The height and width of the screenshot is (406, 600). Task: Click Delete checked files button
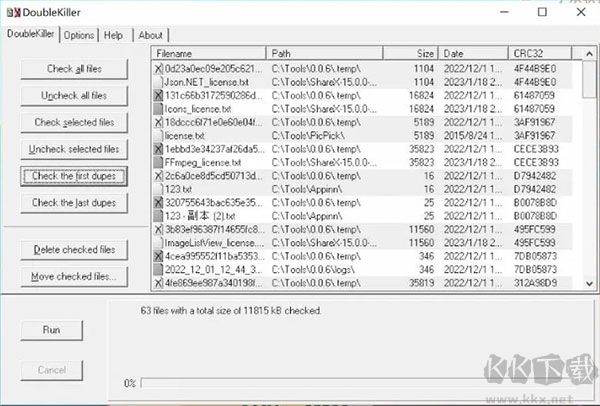(x=74, y=250)
